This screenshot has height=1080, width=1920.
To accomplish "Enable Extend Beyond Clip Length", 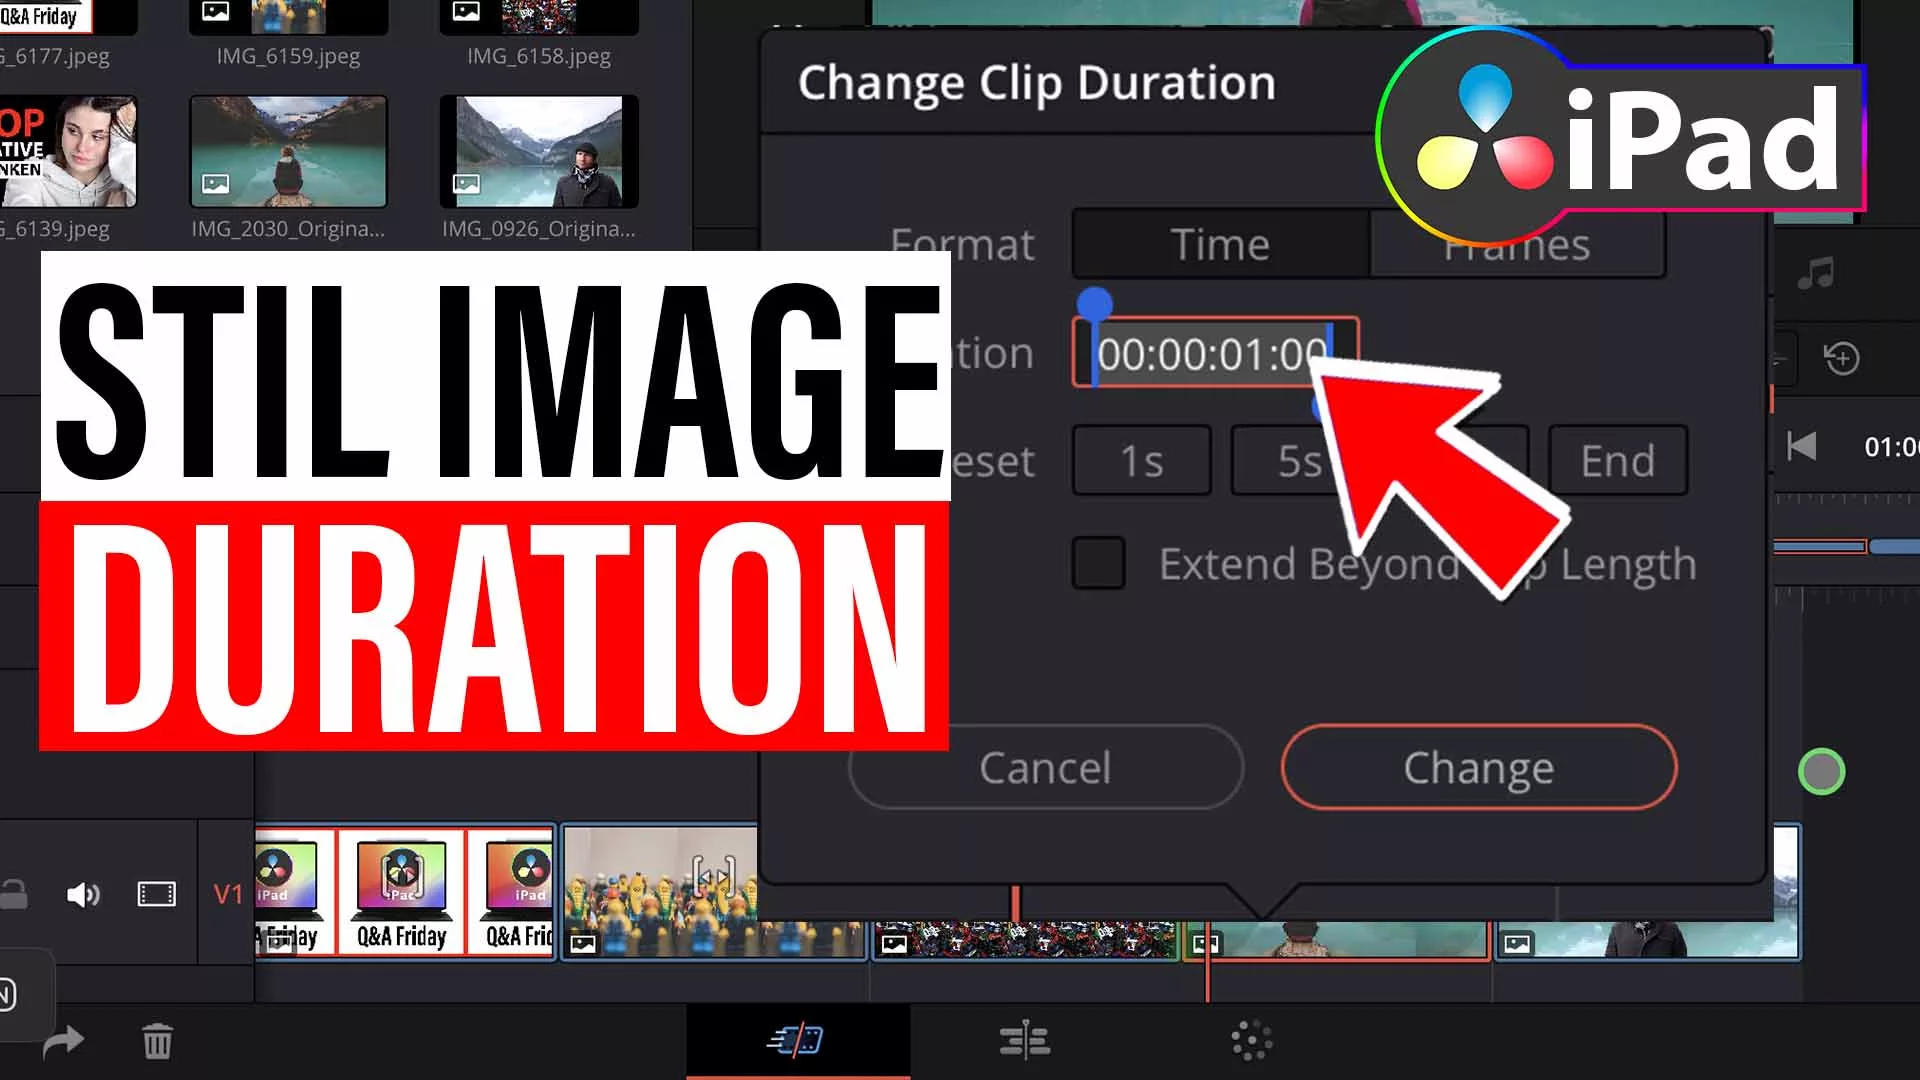I will pos(1097,563).
